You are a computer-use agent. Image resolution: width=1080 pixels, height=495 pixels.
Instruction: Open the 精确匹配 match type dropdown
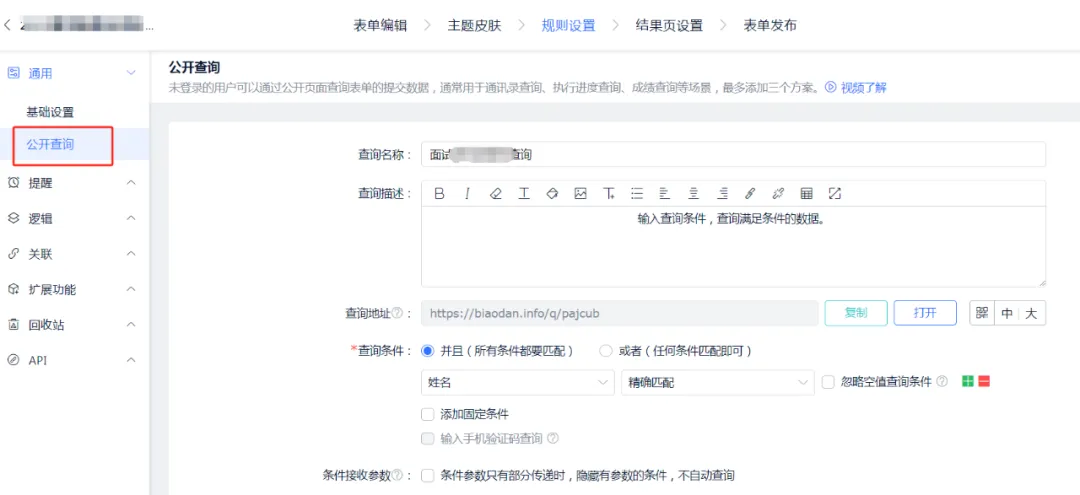pos(716,382)
